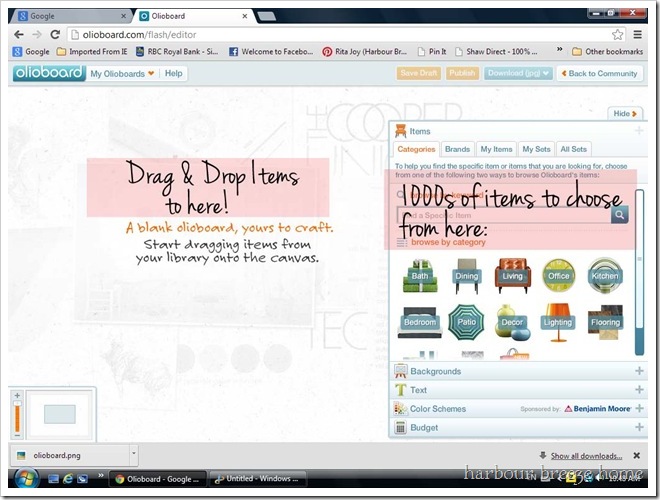This screenshot has height=500, width=660.
Task: Click the Find a Specific Item field
Action: 504,215
